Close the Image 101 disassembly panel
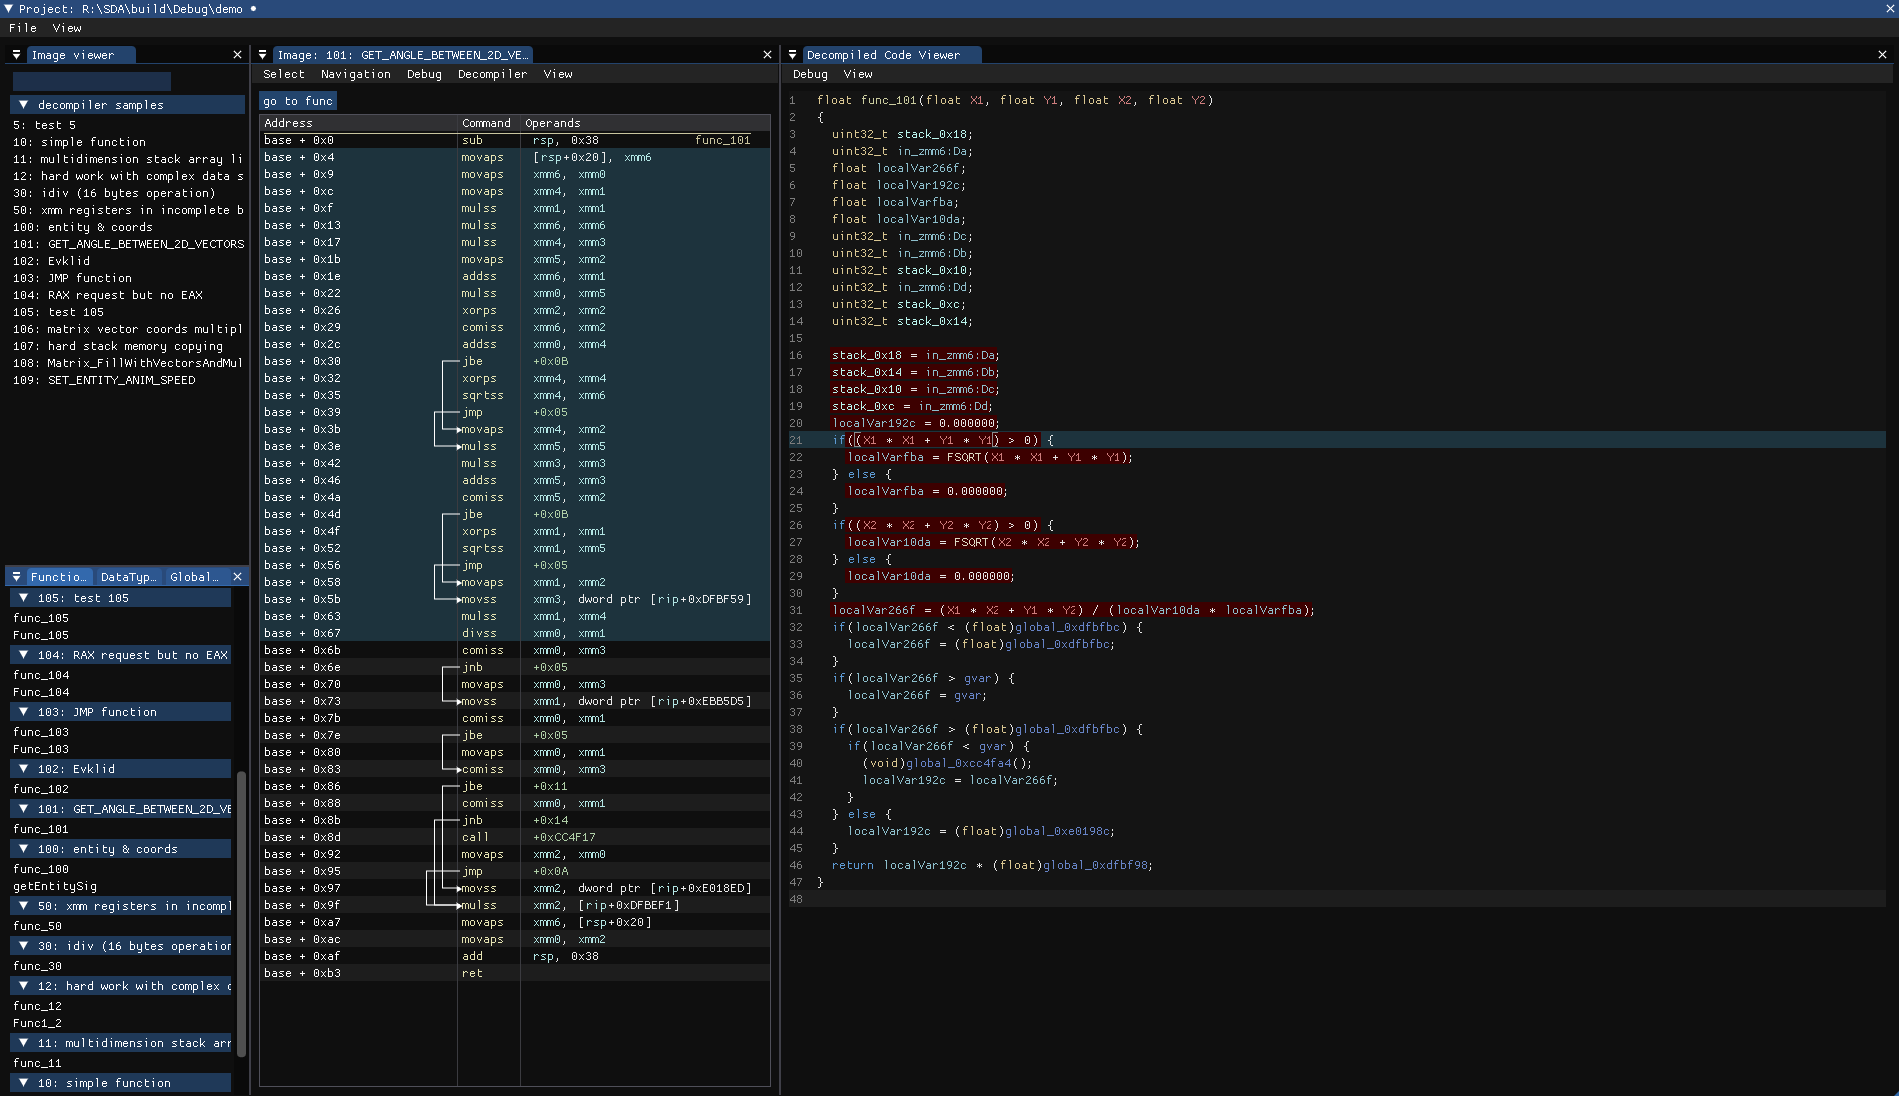The width and height of the screenshot is (1899, 1096). [767, 55]
